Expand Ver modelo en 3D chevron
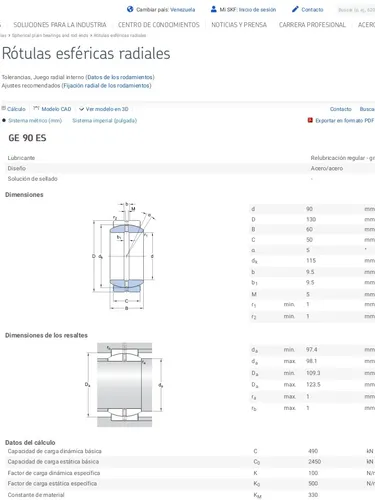 [81, 109]
